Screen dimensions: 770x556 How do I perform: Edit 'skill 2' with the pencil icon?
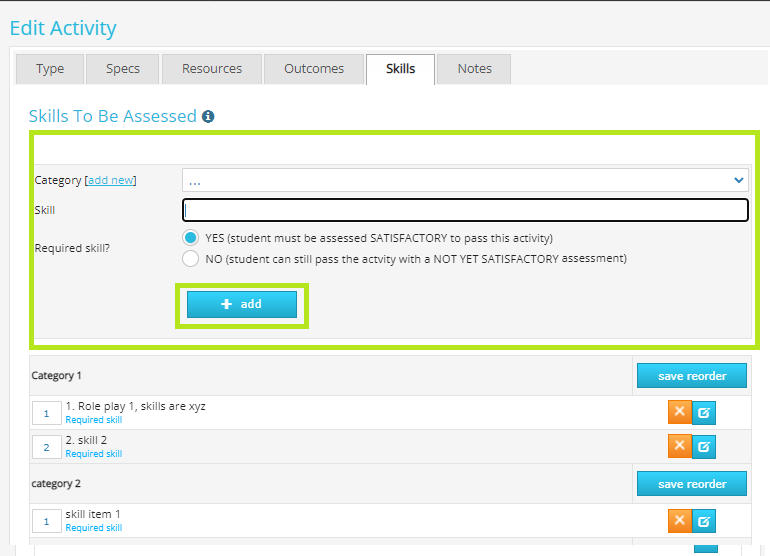click(704, 446)
